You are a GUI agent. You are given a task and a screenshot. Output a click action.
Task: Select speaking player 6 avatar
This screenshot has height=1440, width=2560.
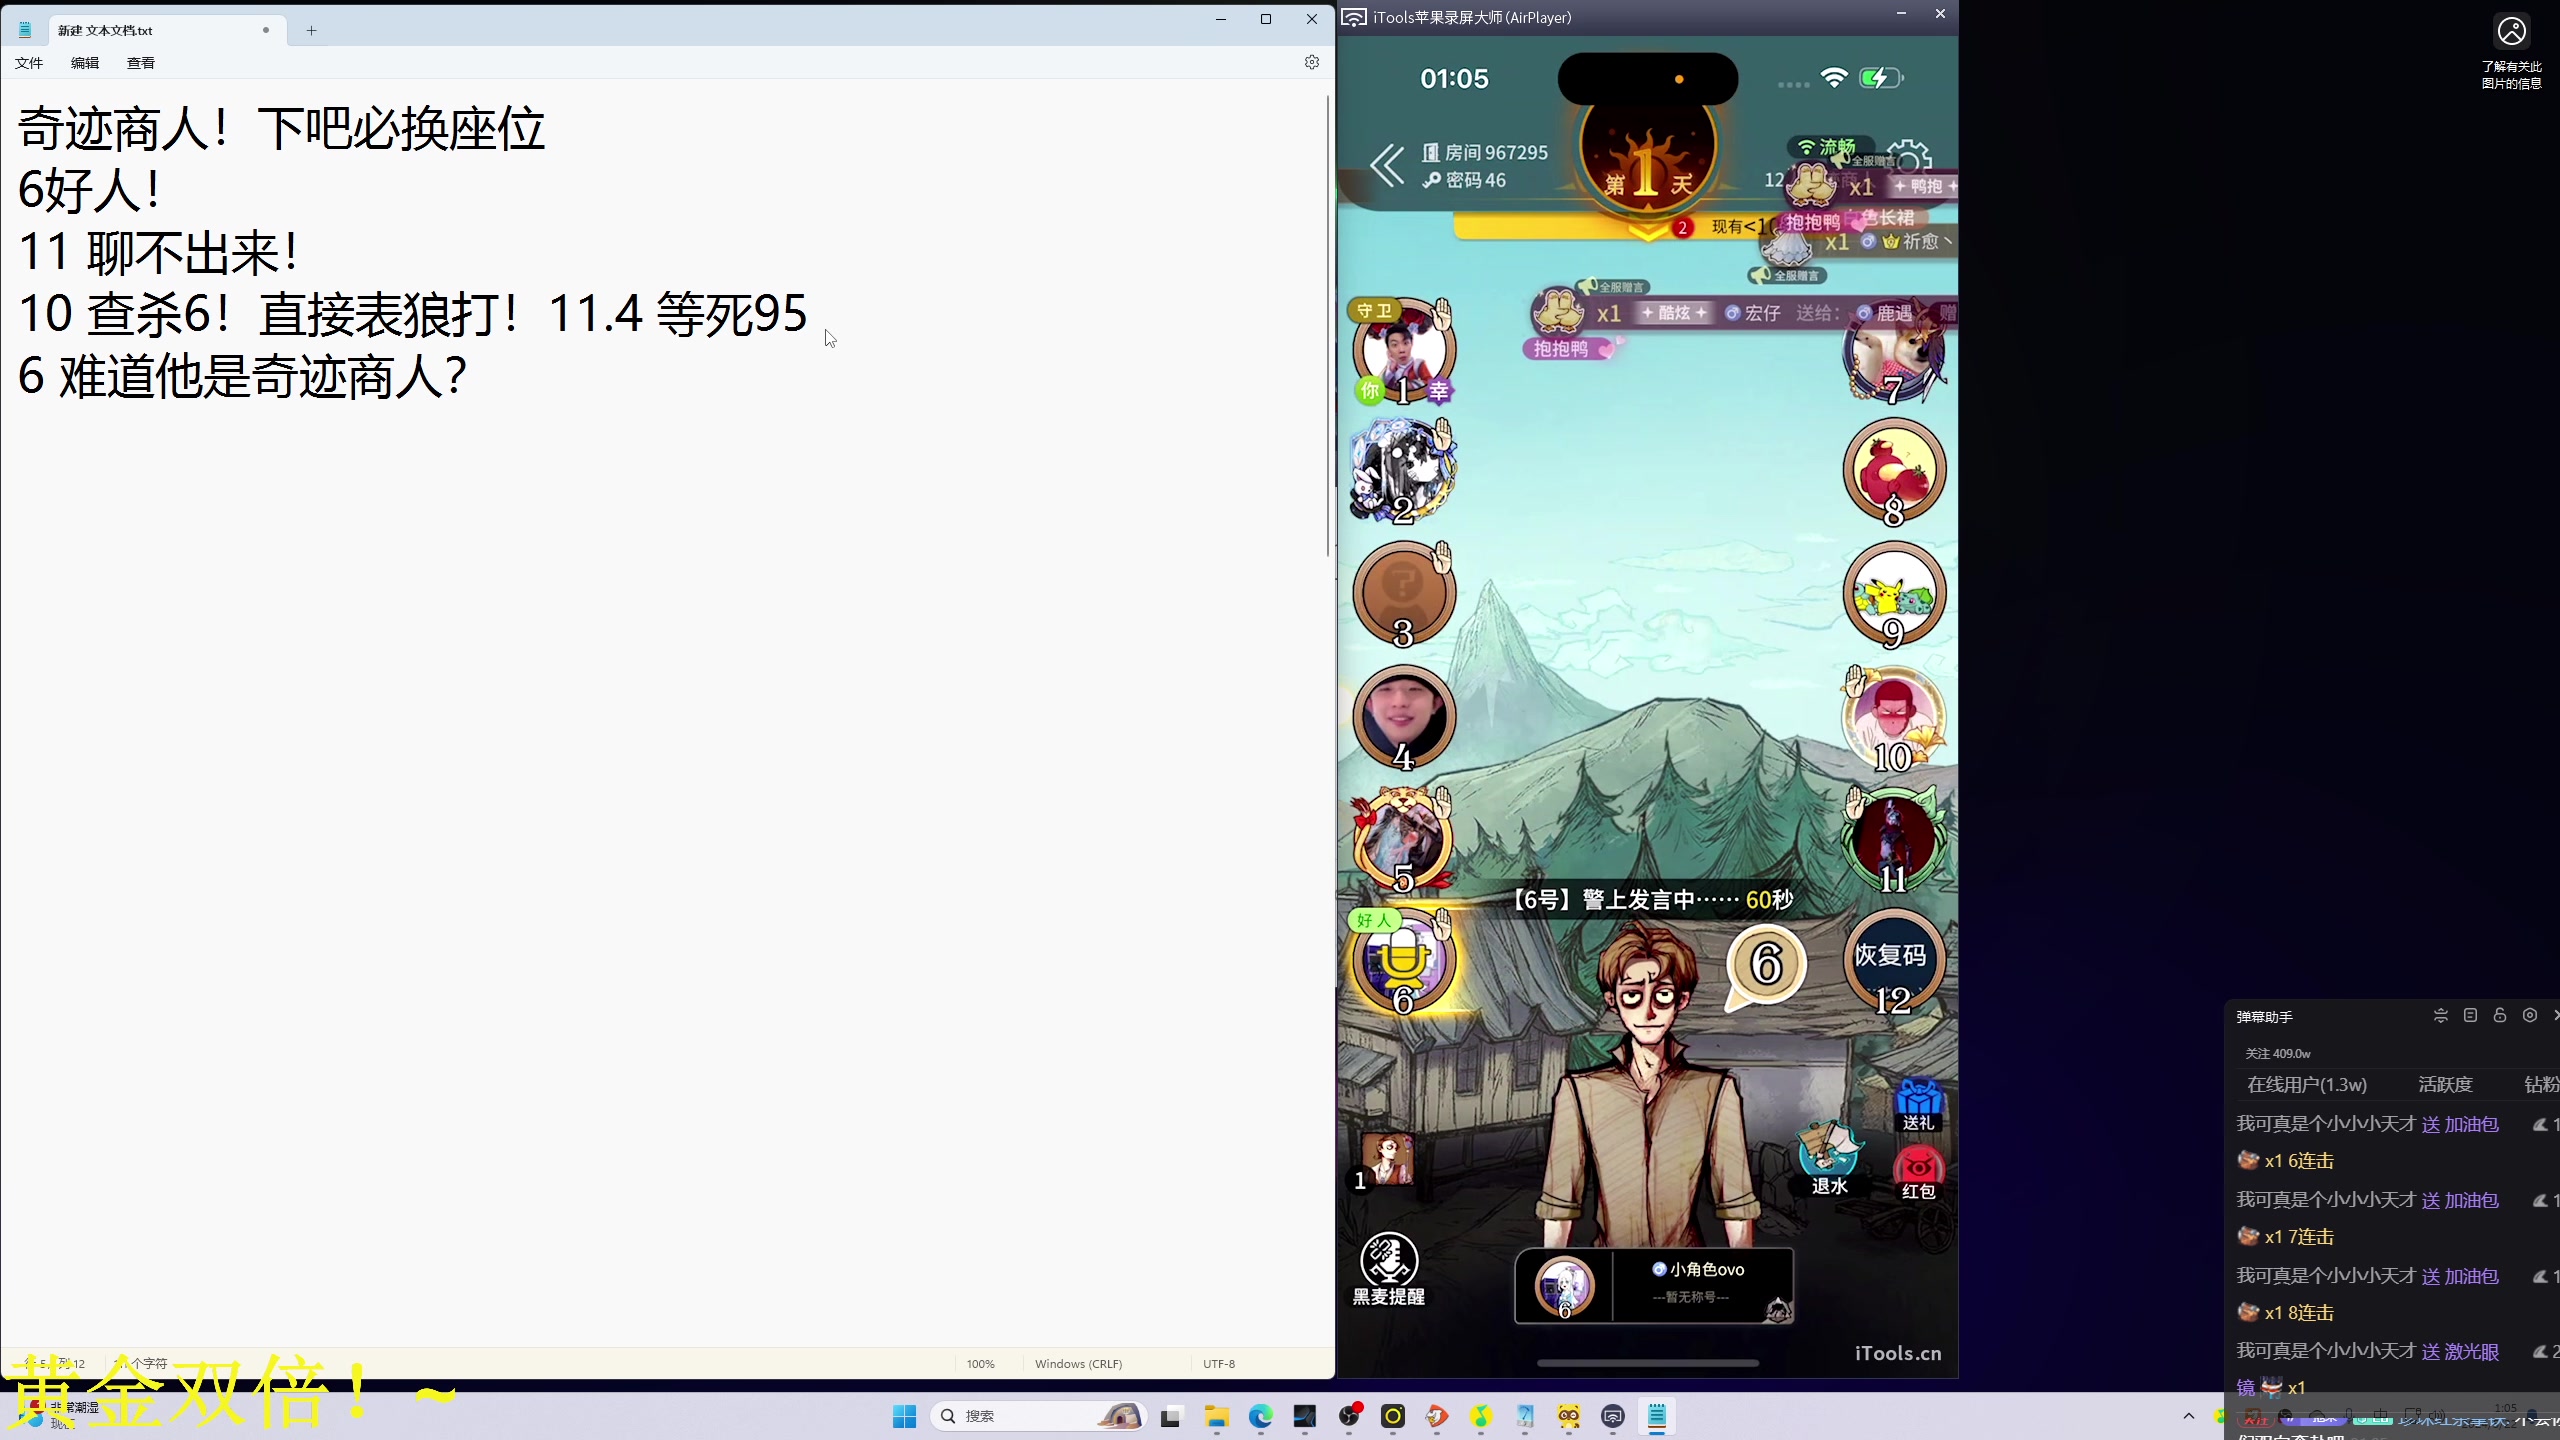1403,961
